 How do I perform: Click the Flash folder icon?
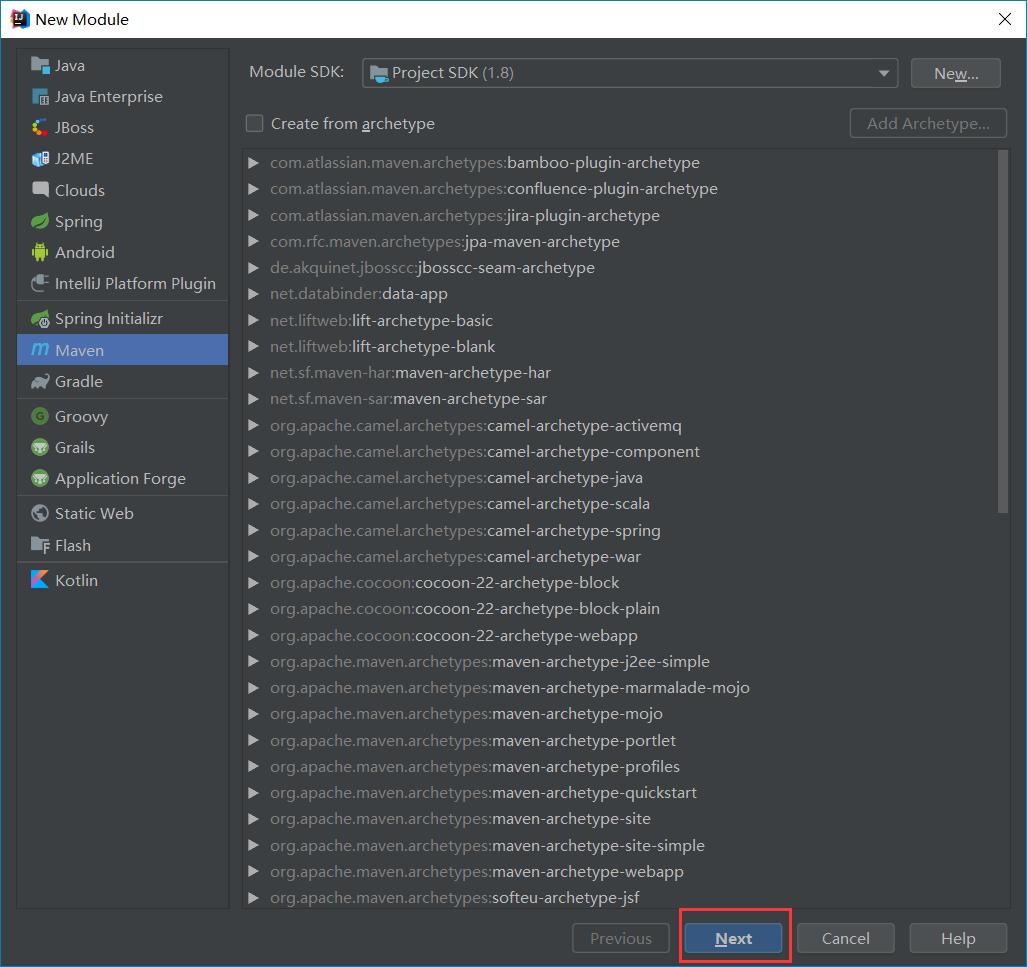coord(40,545)
